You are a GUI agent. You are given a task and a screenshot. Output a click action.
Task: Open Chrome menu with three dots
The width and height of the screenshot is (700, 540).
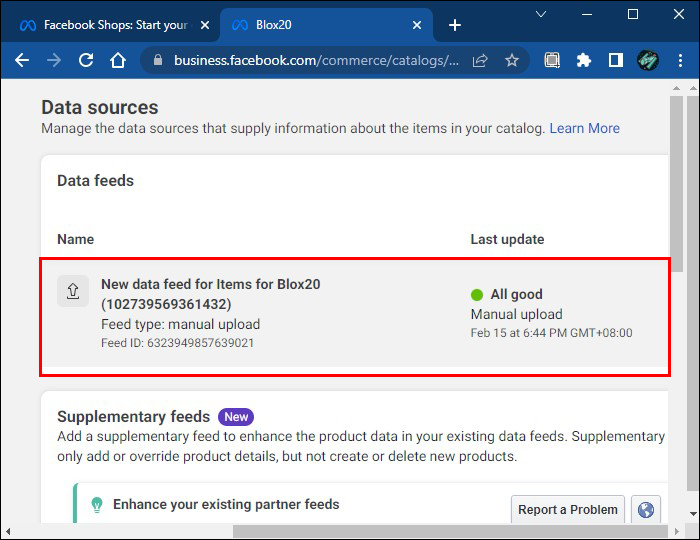682,60
